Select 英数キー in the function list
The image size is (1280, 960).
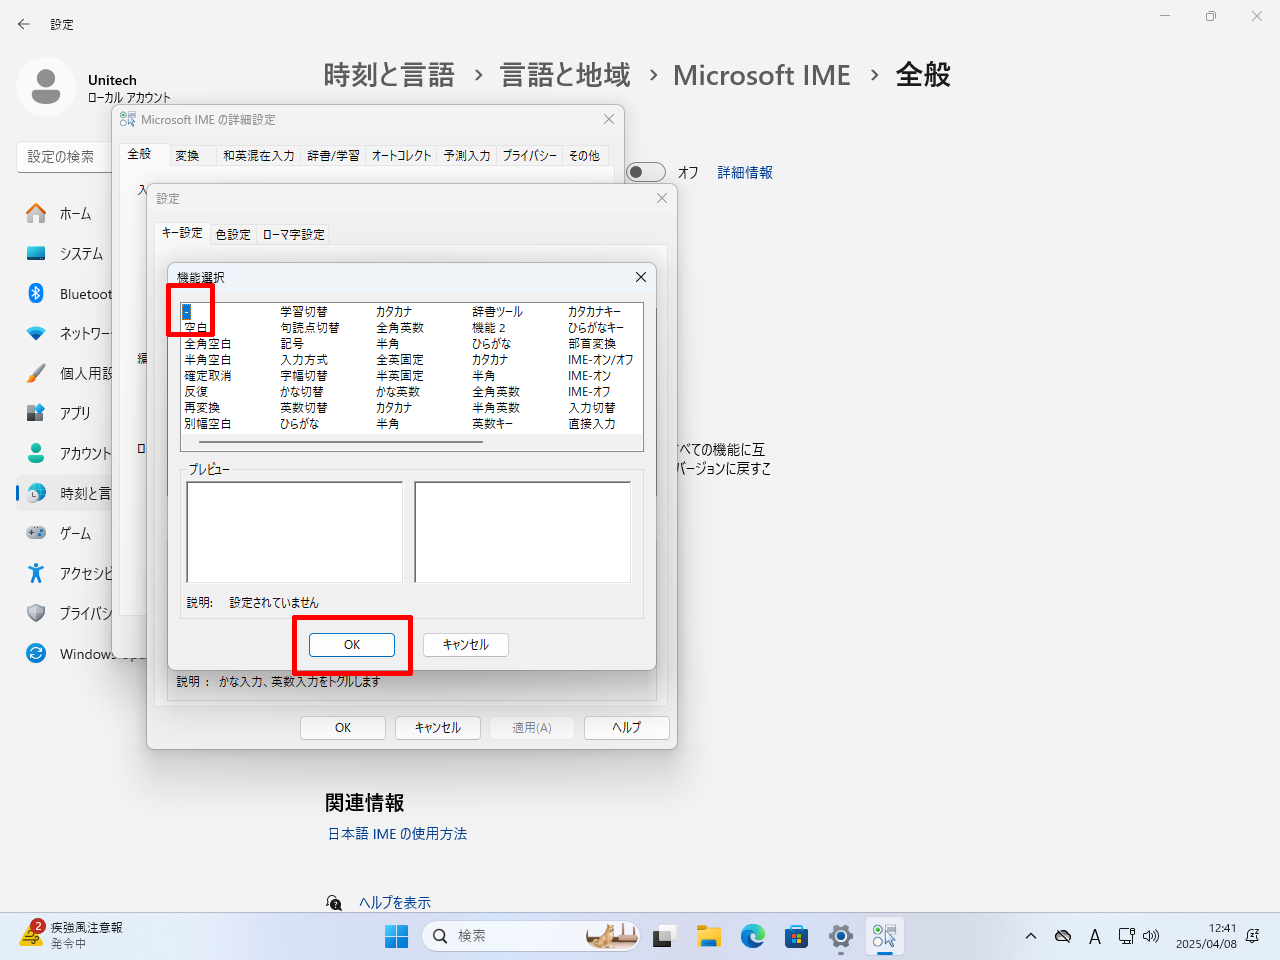[x=493, y=424]
